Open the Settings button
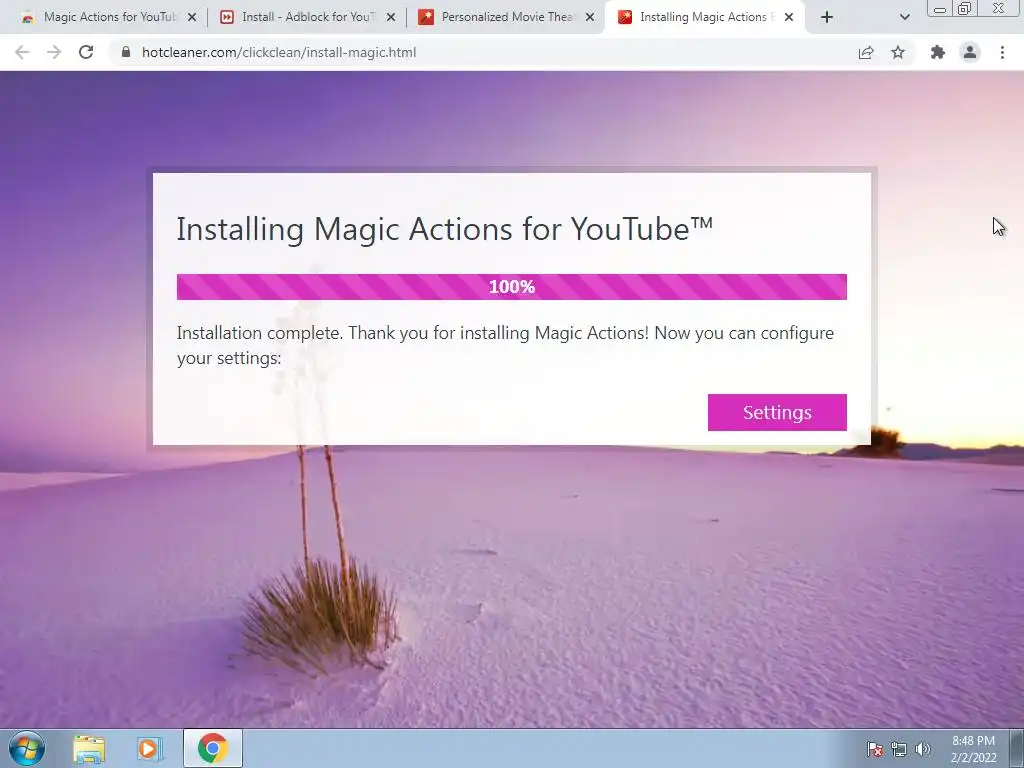The height and width of the screenshot is (768, 1024). 777,412
